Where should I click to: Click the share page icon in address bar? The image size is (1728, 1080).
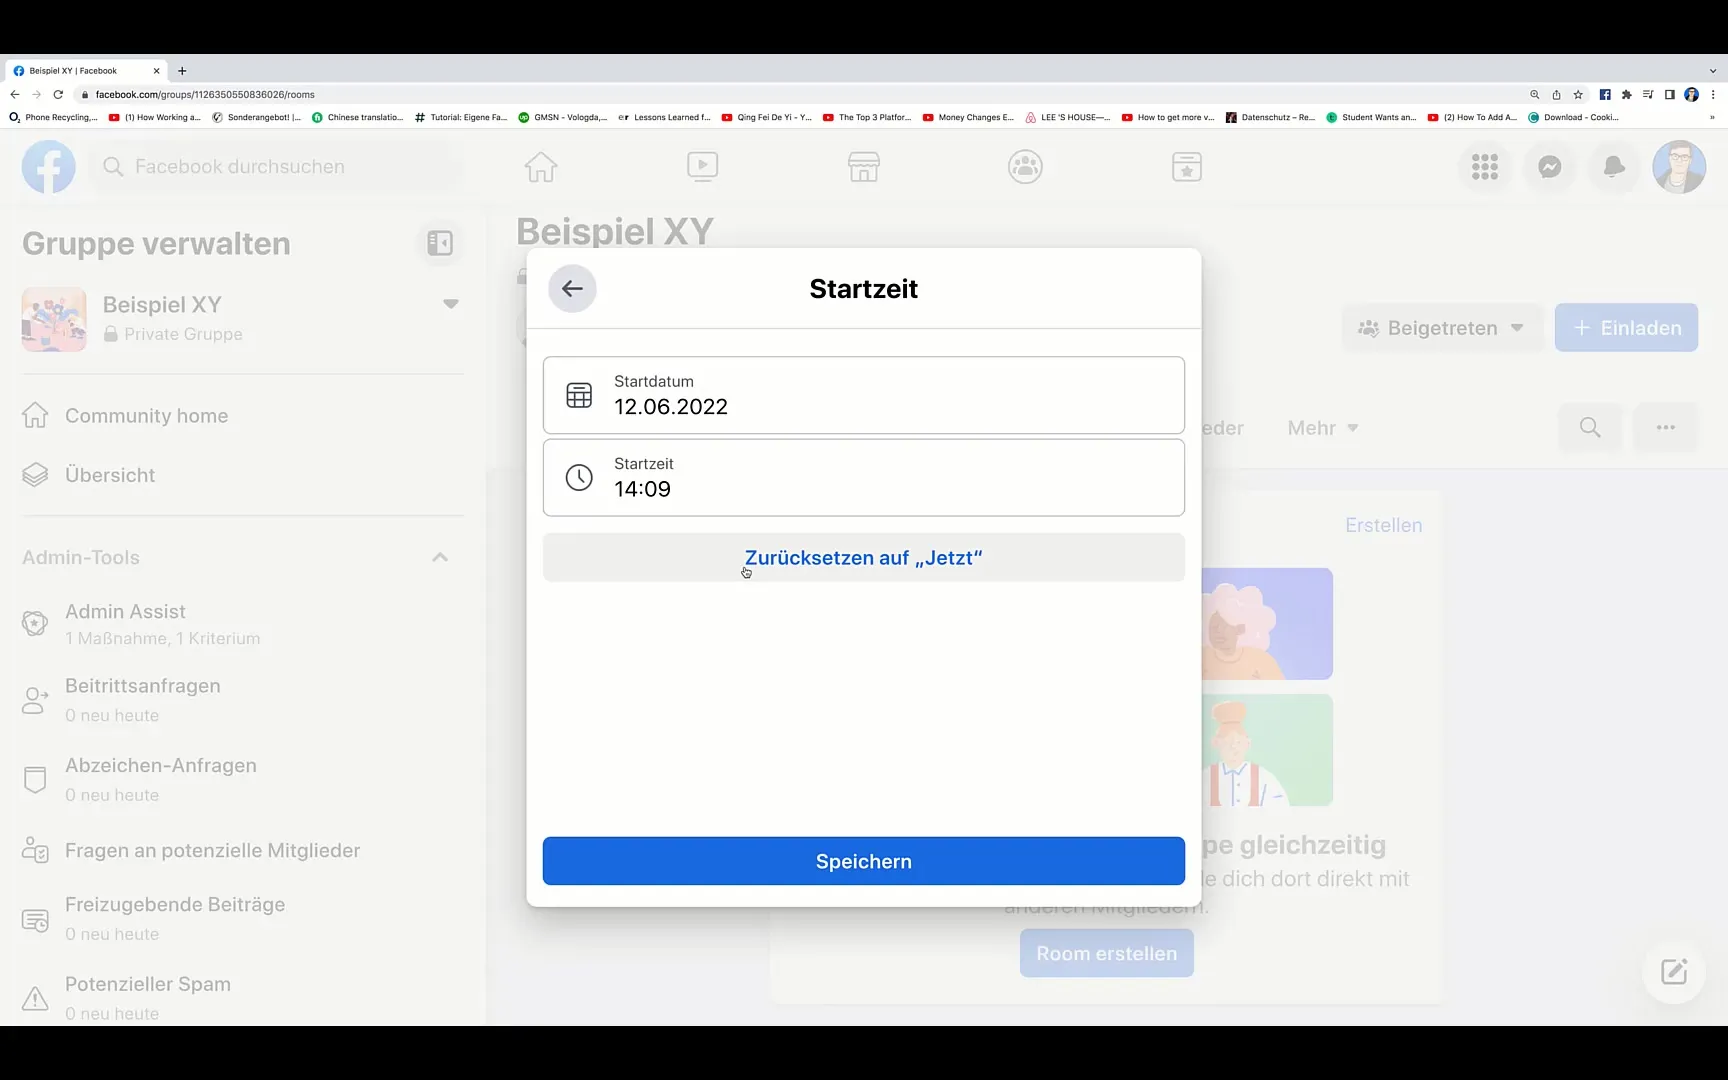tap(1556, 95)
